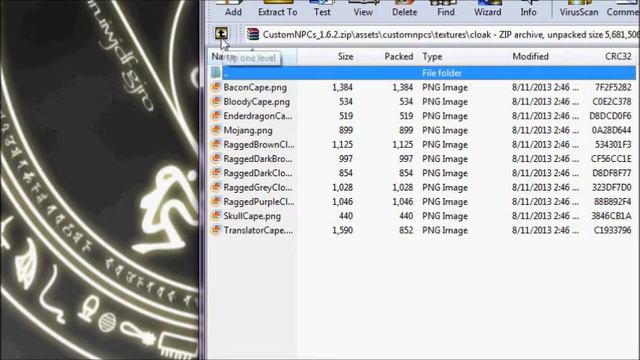Select Mojang.png file
Screen dimensions: 640x360
pos(248,131)
